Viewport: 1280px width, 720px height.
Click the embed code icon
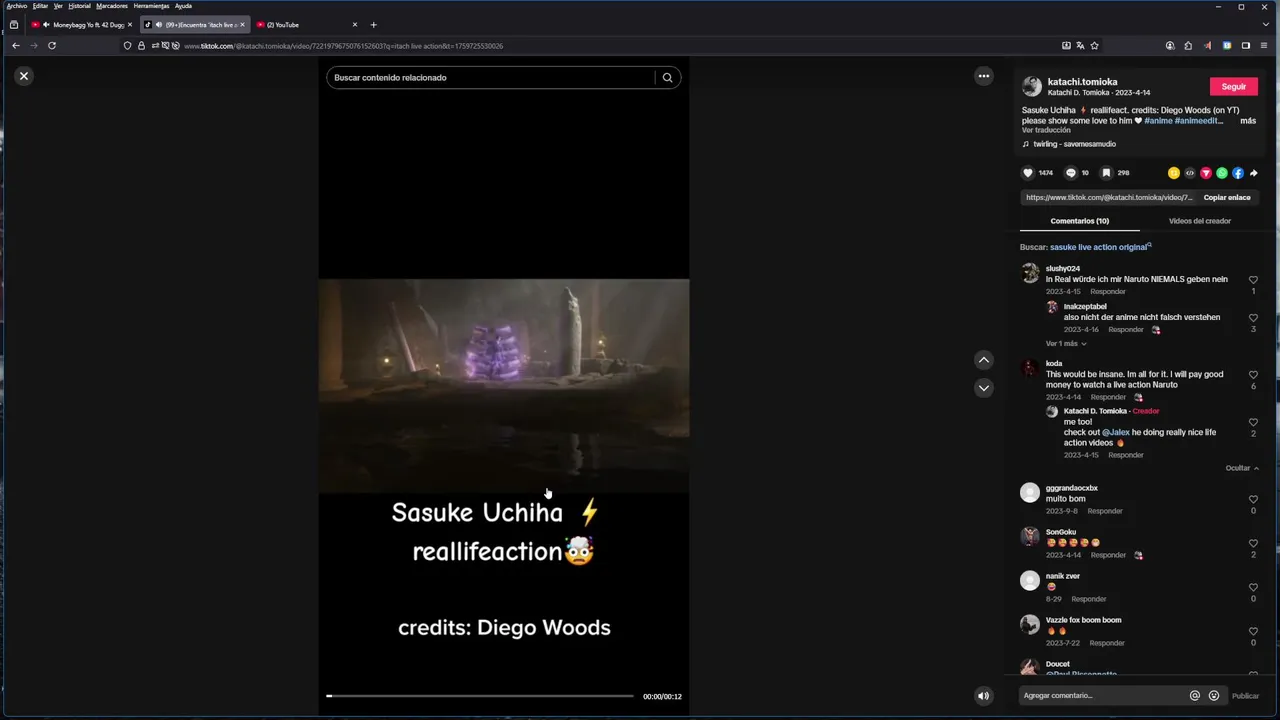[x=1190, y=173]
